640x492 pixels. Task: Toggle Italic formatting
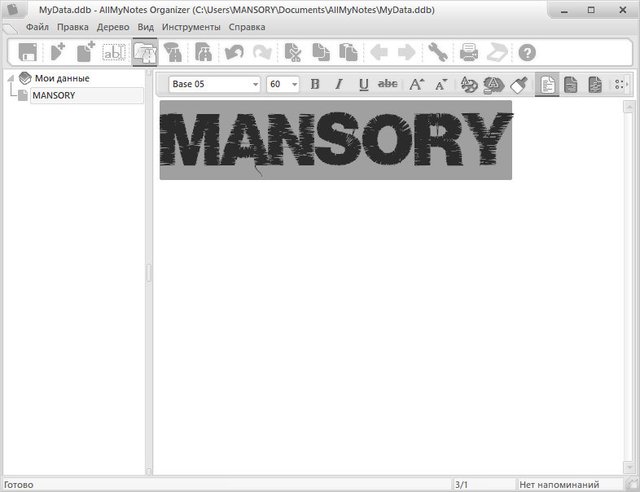[339, 85]
